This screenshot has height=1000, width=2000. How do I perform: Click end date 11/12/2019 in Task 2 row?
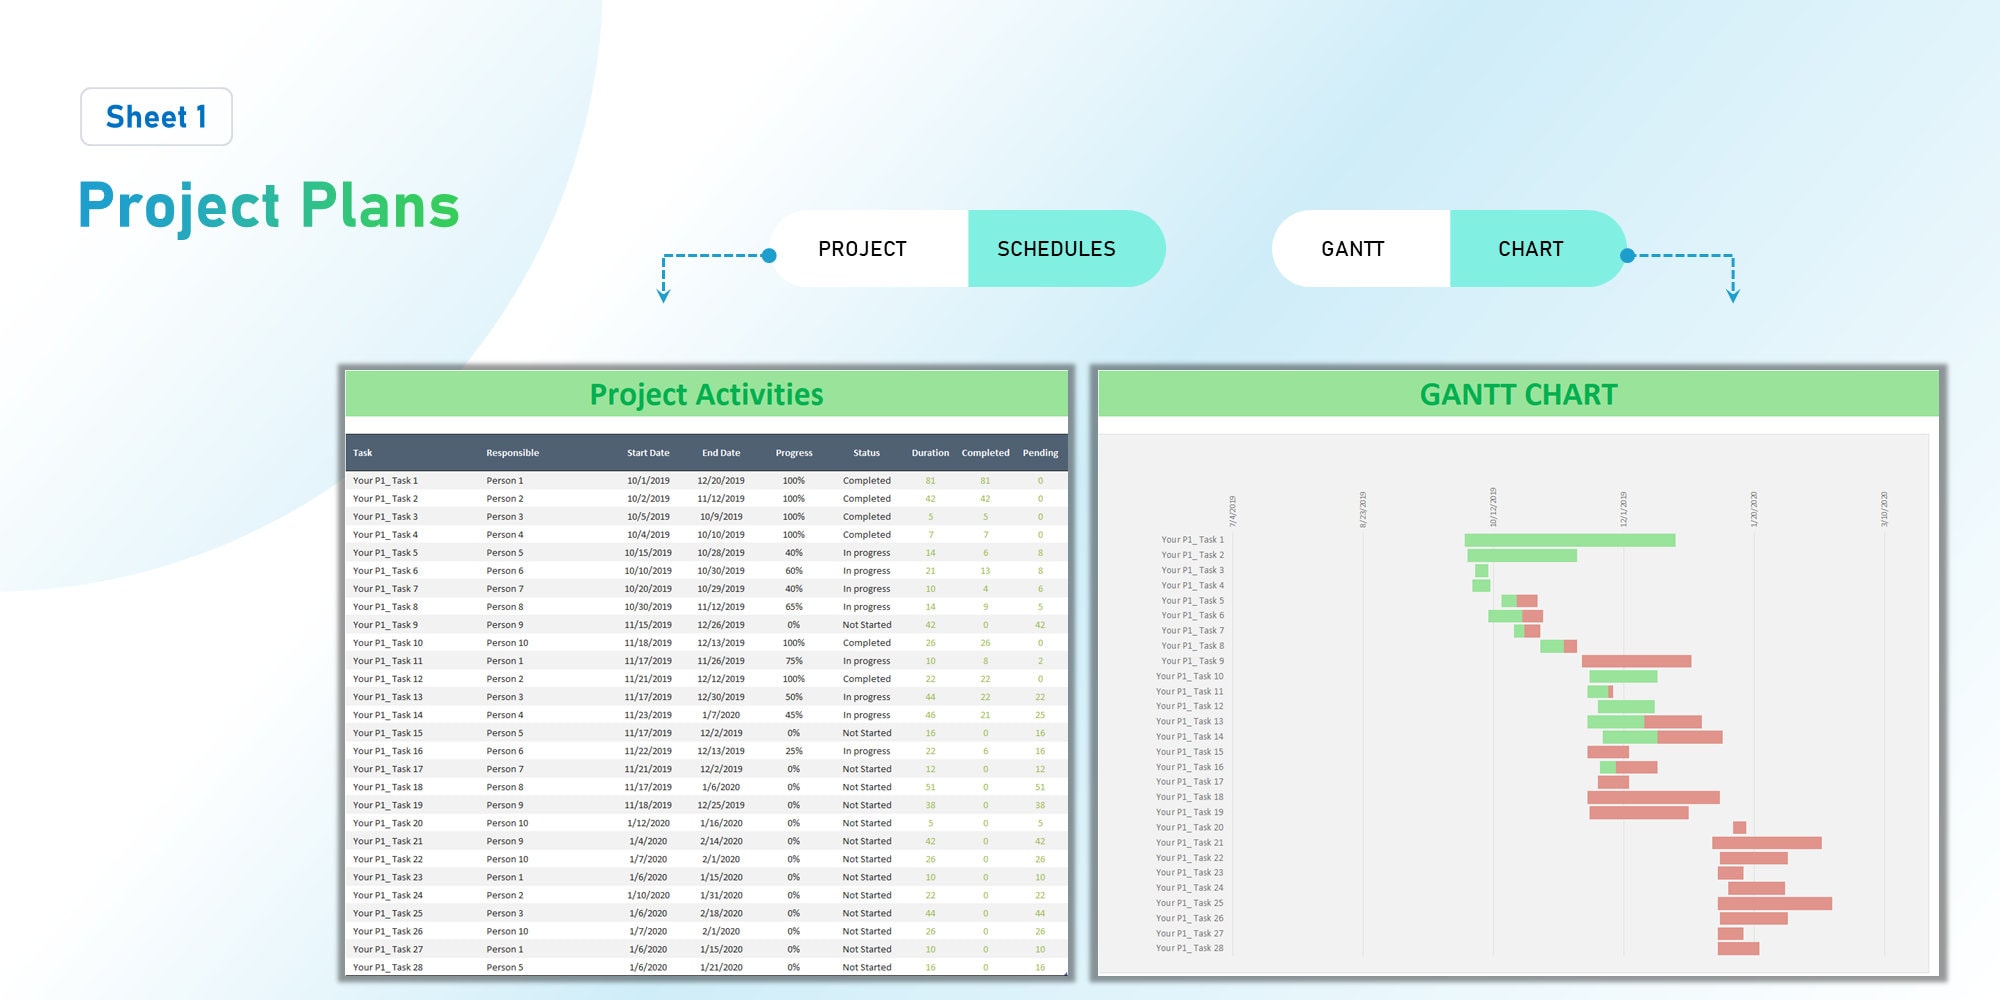click(721, 499)
